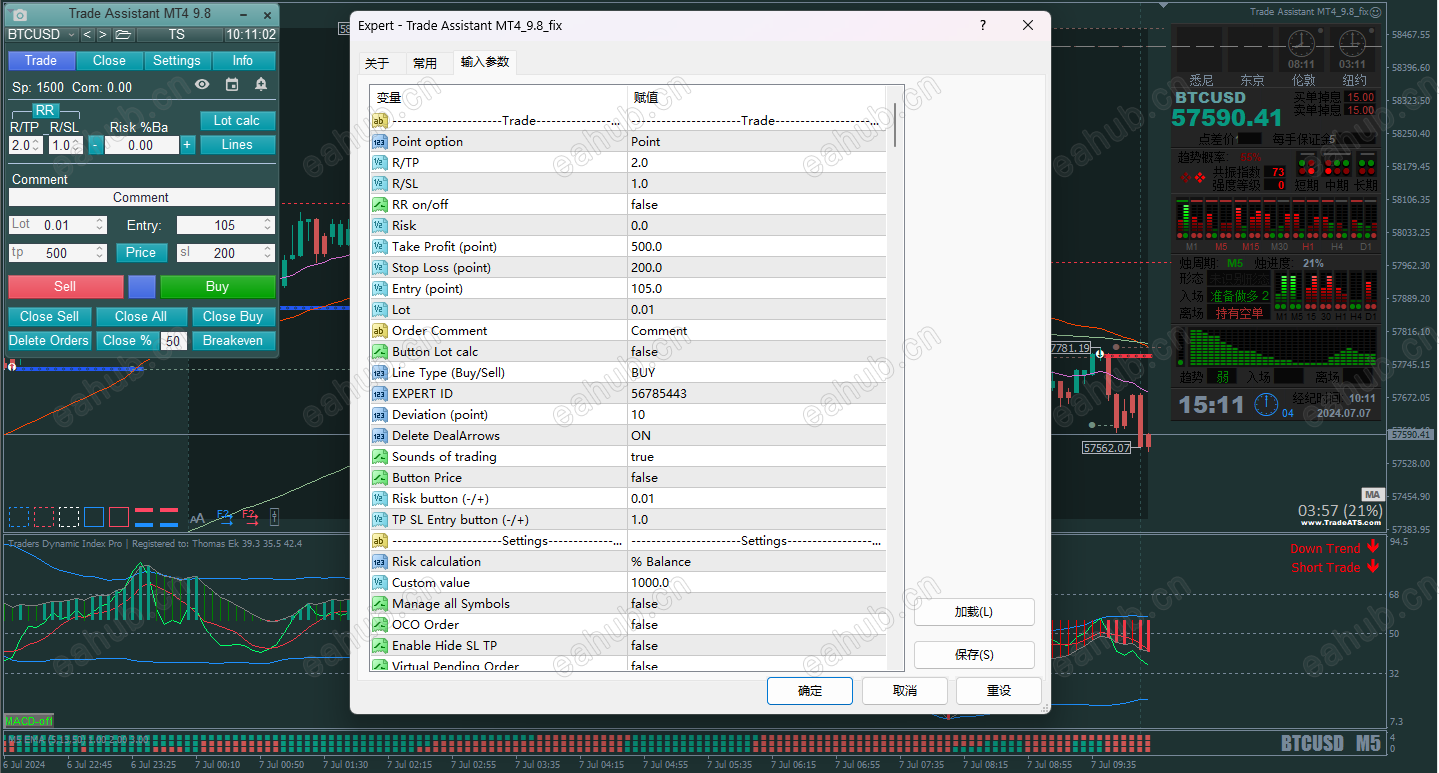The height and width of the screenshot is (773, 1439).
Task: Switch to the Close tab in Trade Assistant
Action: (109, 61)
